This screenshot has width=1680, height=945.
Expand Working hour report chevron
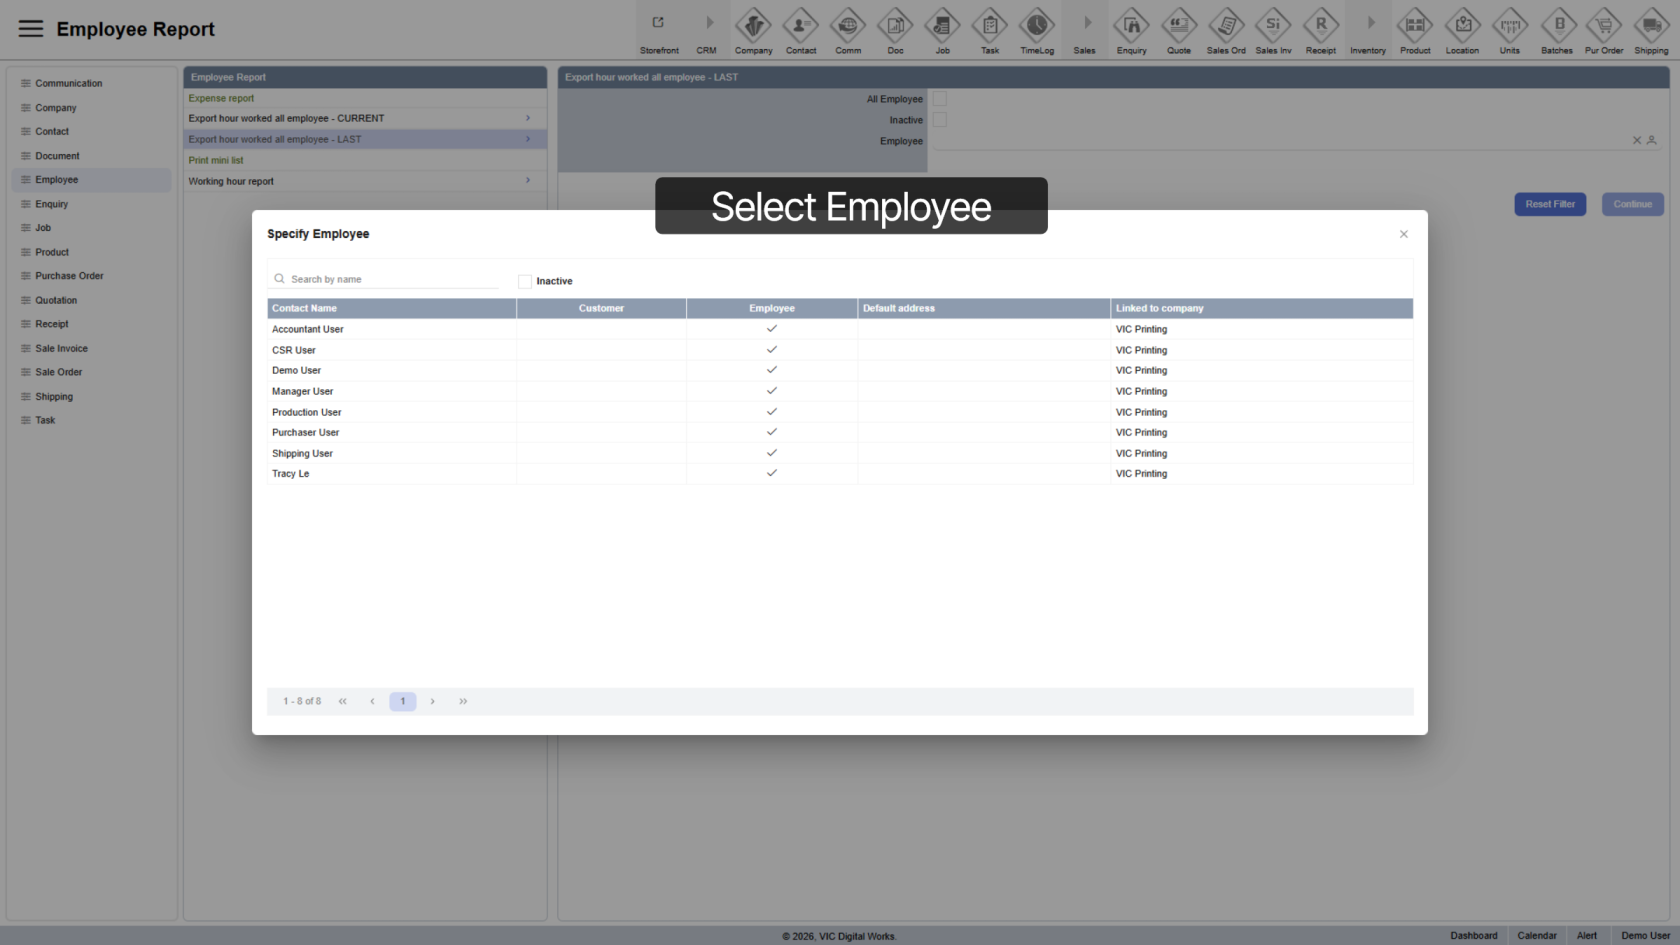pos(528,181)
